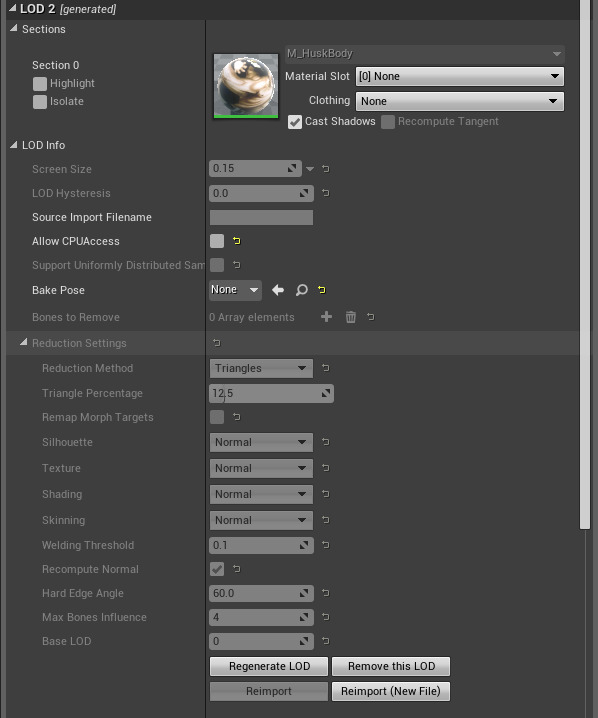
Task: Click M_HuskBody material thumbnail
Action: coord(246,86)
